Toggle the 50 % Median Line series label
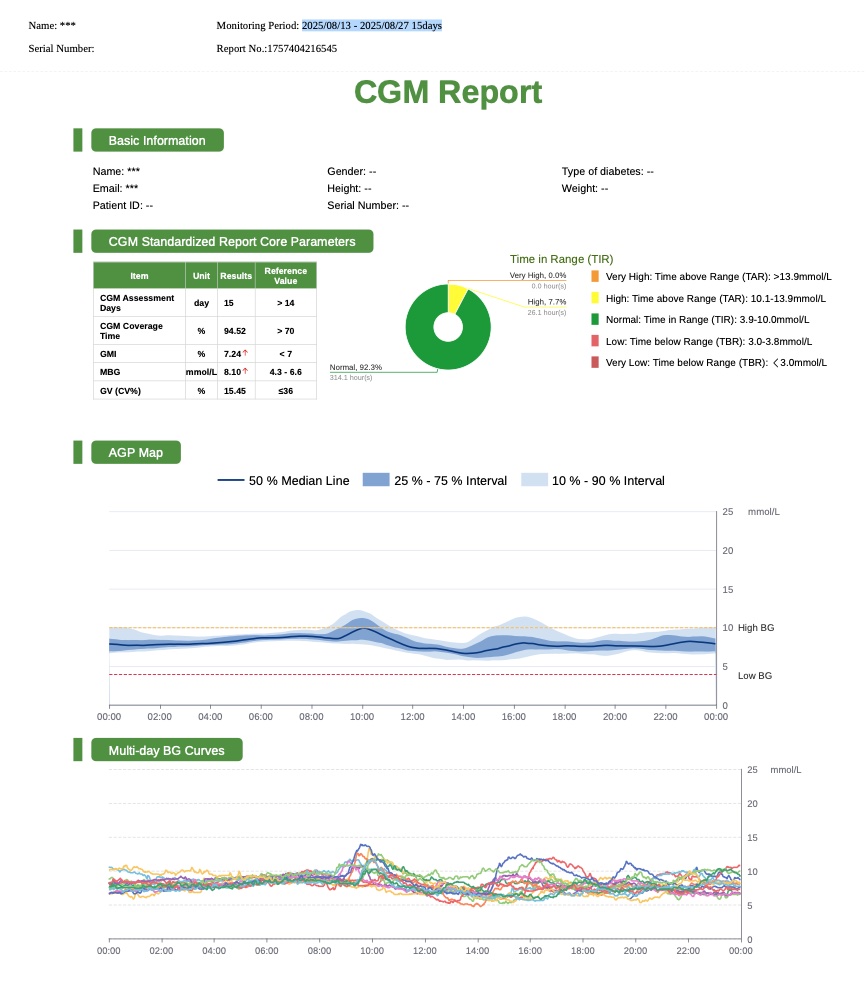This screenshot has height=994, width=866. [x=299, y=481]
